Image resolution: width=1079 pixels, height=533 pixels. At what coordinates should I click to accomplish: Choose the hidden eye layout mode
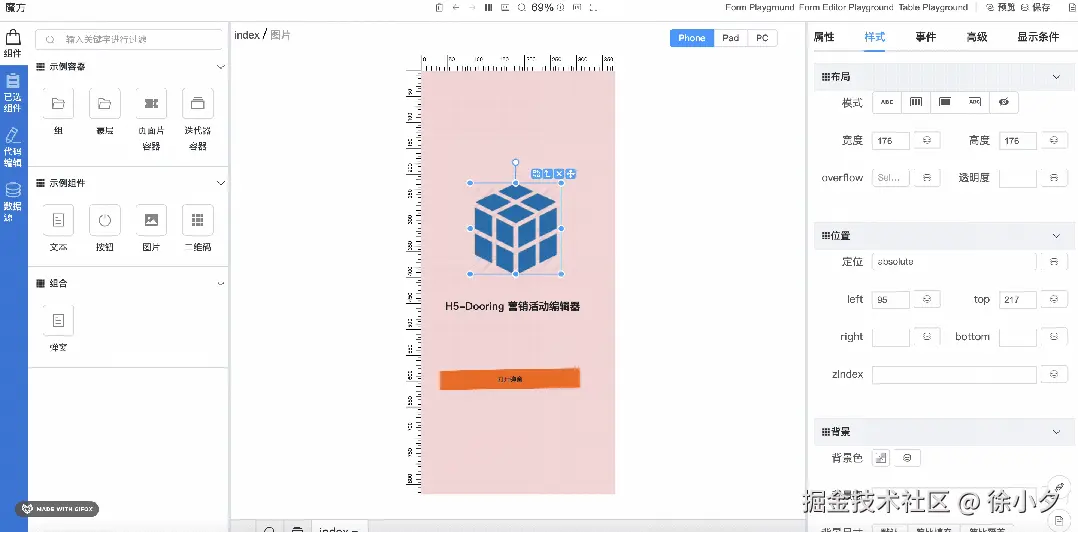[1004, 102]
